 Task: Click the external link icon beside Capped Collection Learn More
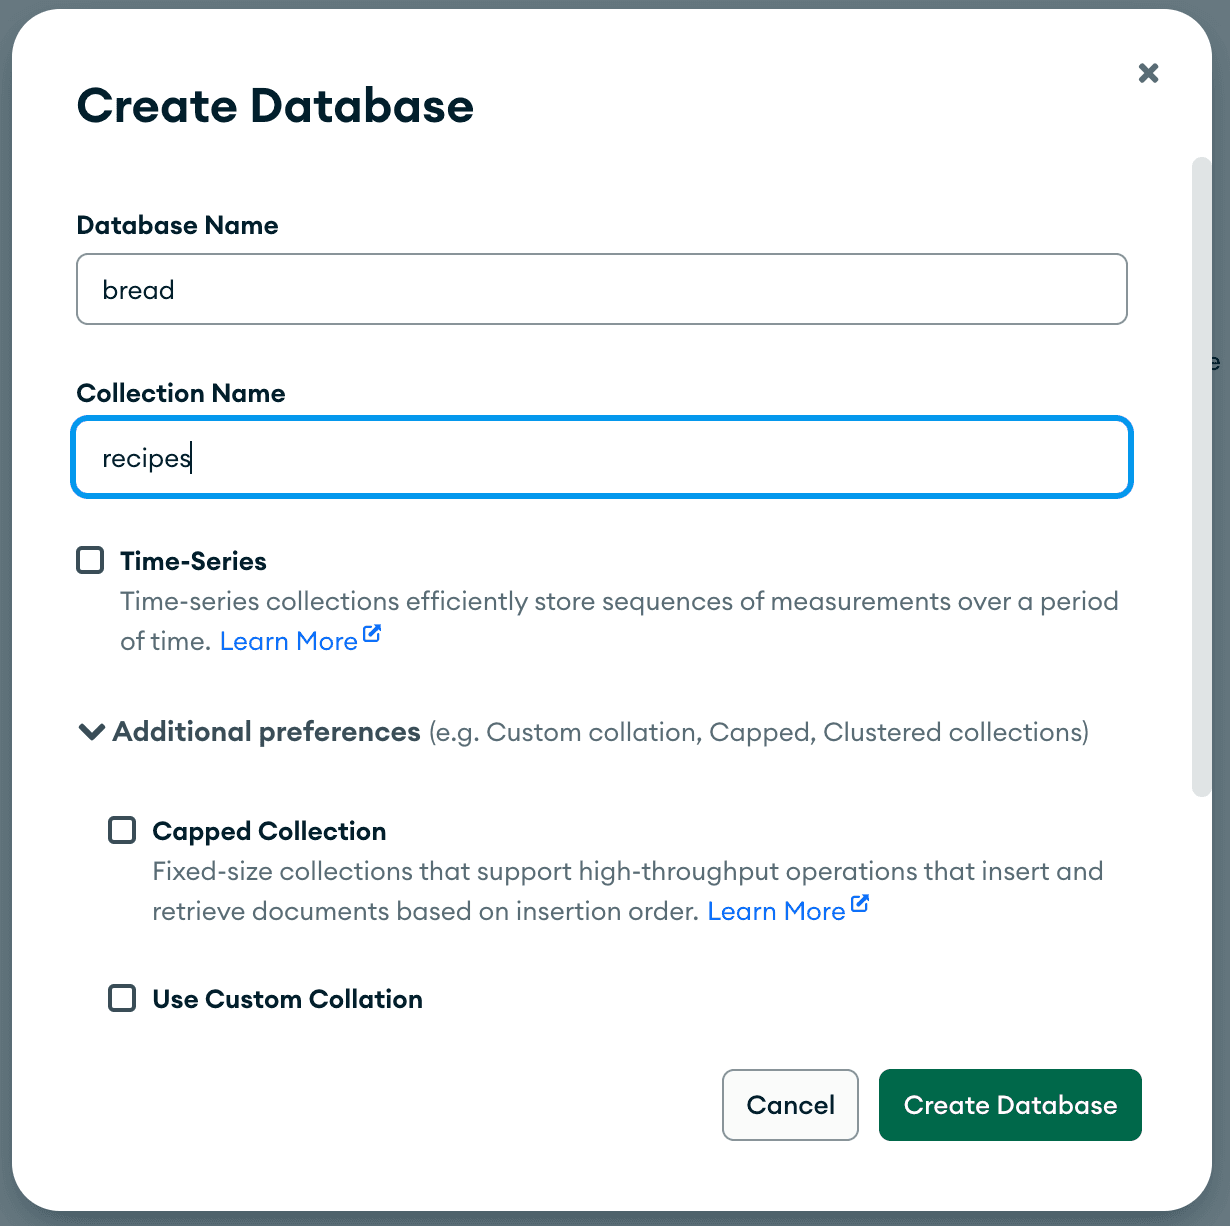(x=861, y=902)
